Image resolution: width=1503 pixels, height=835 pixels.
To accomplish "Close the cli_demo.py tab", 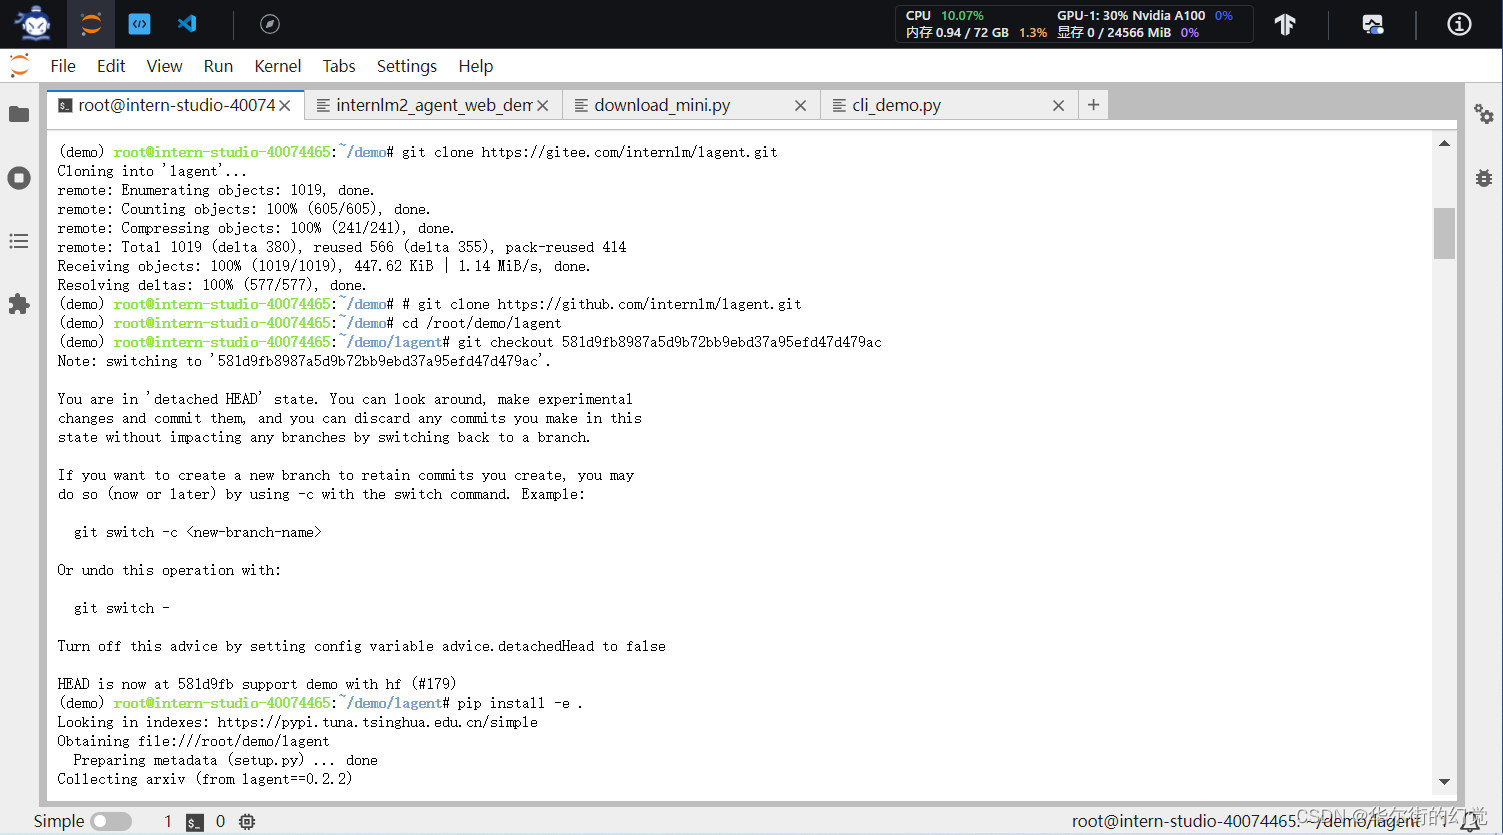I will [1059, 105].
